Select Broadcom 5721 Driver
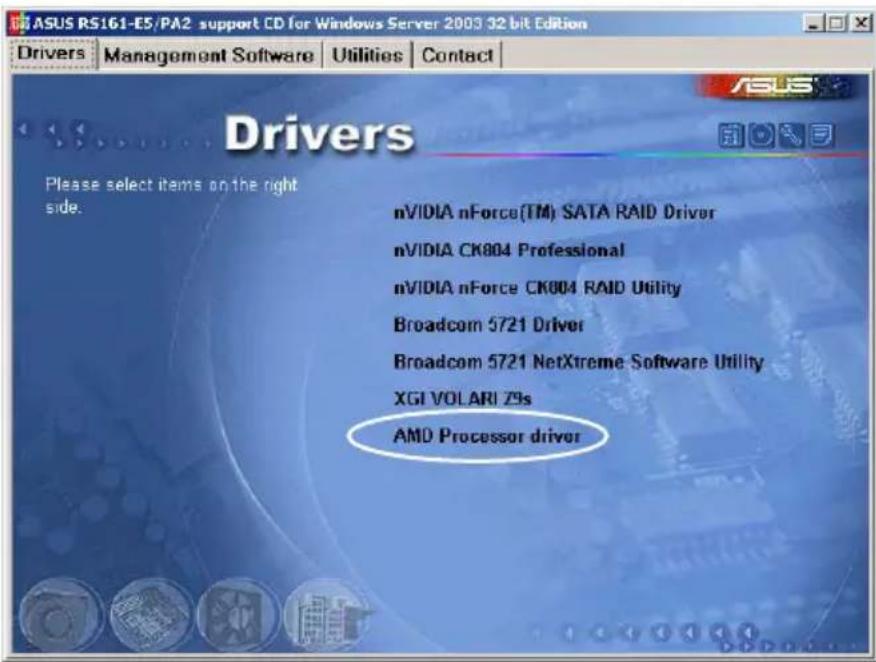 coord(488,325)
